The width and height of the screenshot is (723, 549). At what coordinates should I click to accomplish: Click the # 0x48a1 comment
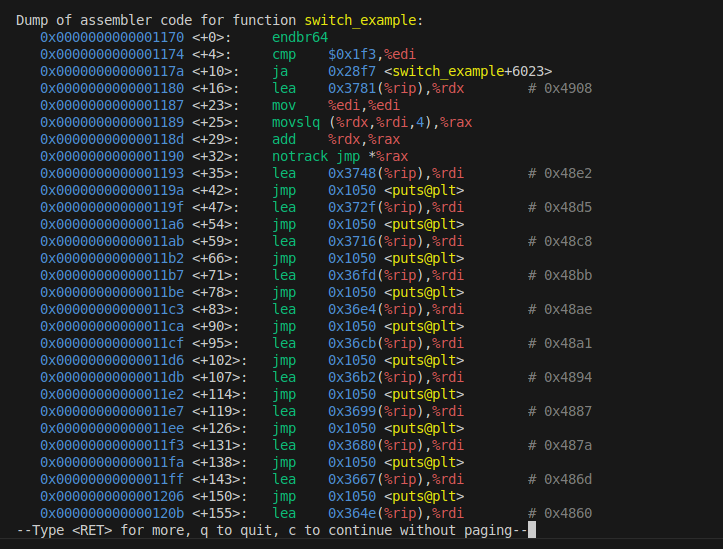coord(560,343)
